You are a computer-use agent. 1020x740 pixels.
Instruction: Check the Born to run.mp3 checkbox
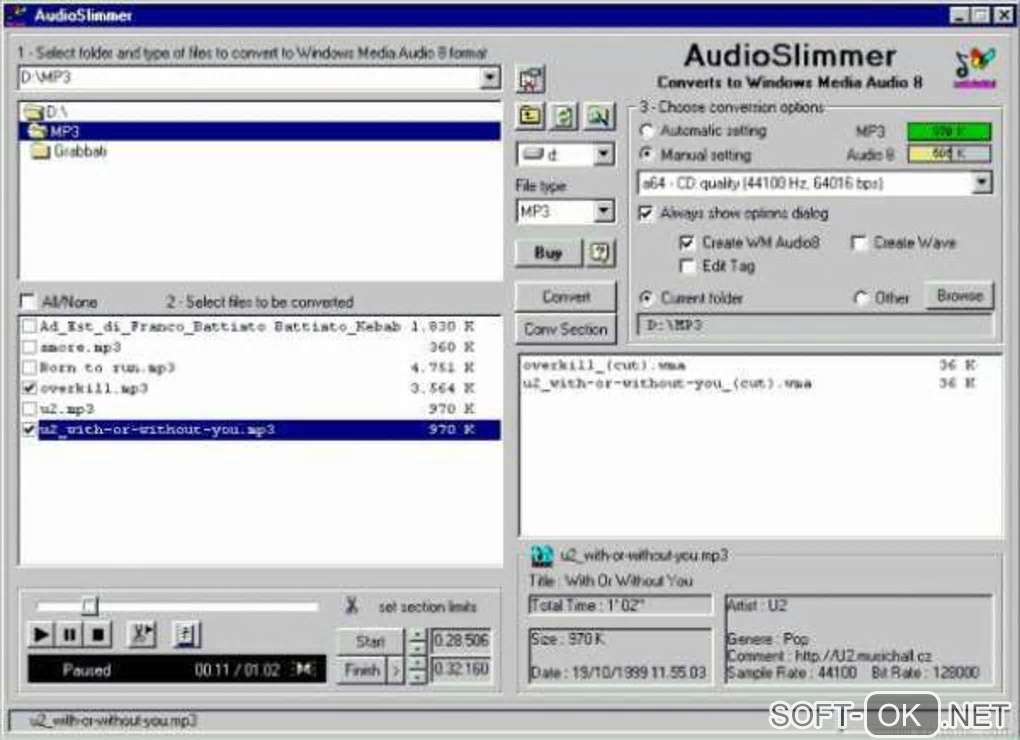click(x=29, y=368)
